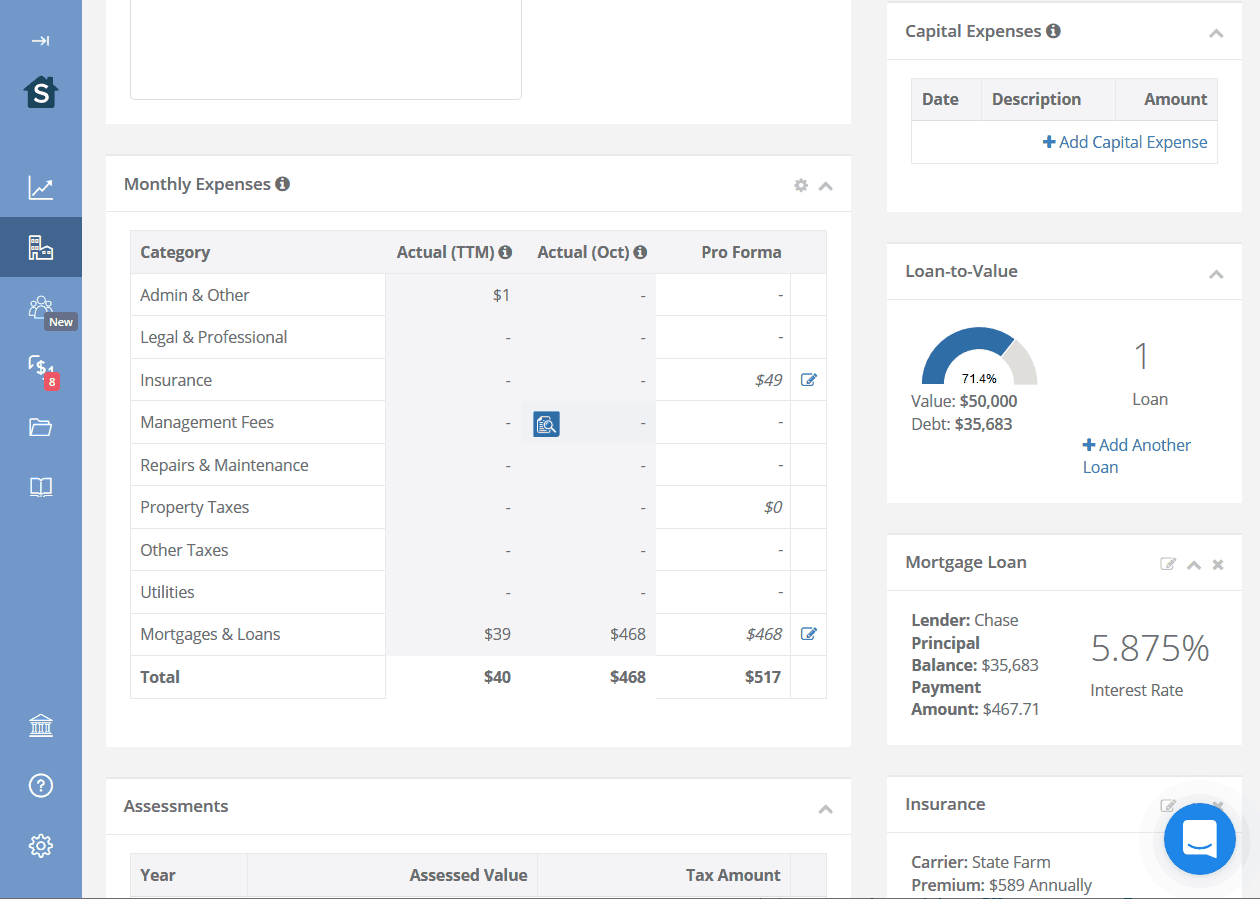Expand the collapsed sidebar arrow
Viewport: 1260px width, 899px height.
pyautogui.click(x=40, y=41)
